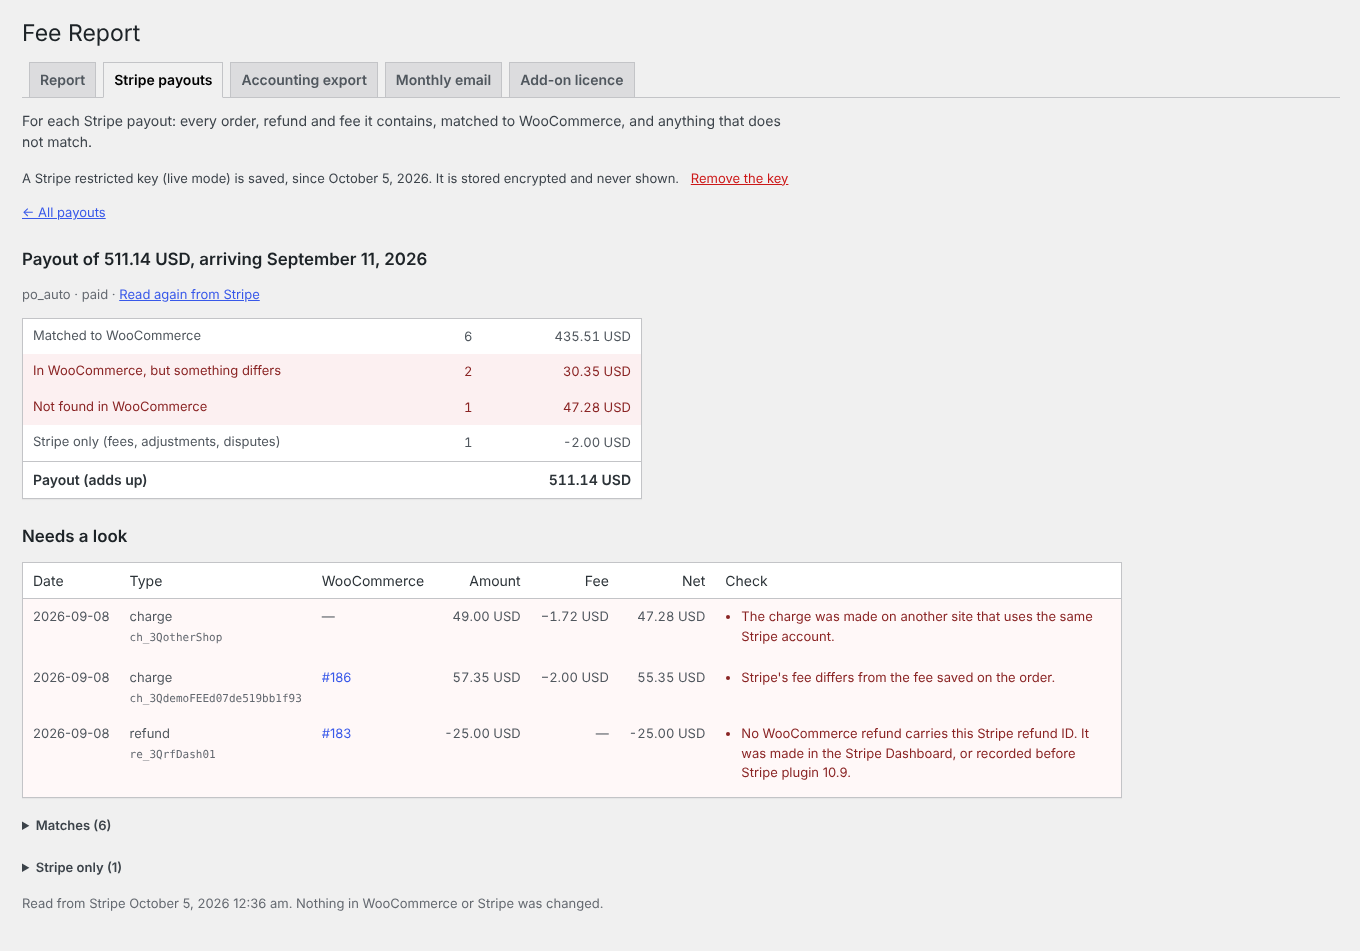Click the 'Amount' column header
Screen dimensions: 1360x951
[495, 581]
